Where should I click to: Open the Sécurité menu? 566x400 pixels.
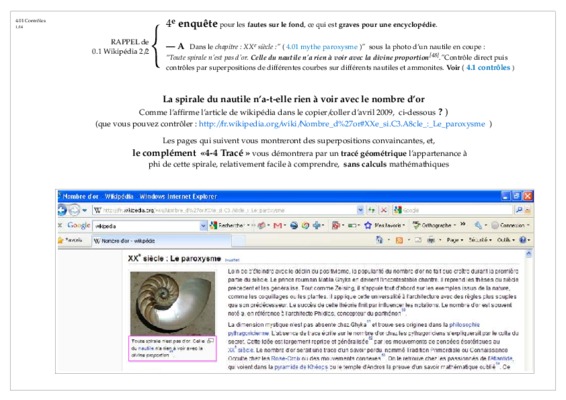[480, 240]
